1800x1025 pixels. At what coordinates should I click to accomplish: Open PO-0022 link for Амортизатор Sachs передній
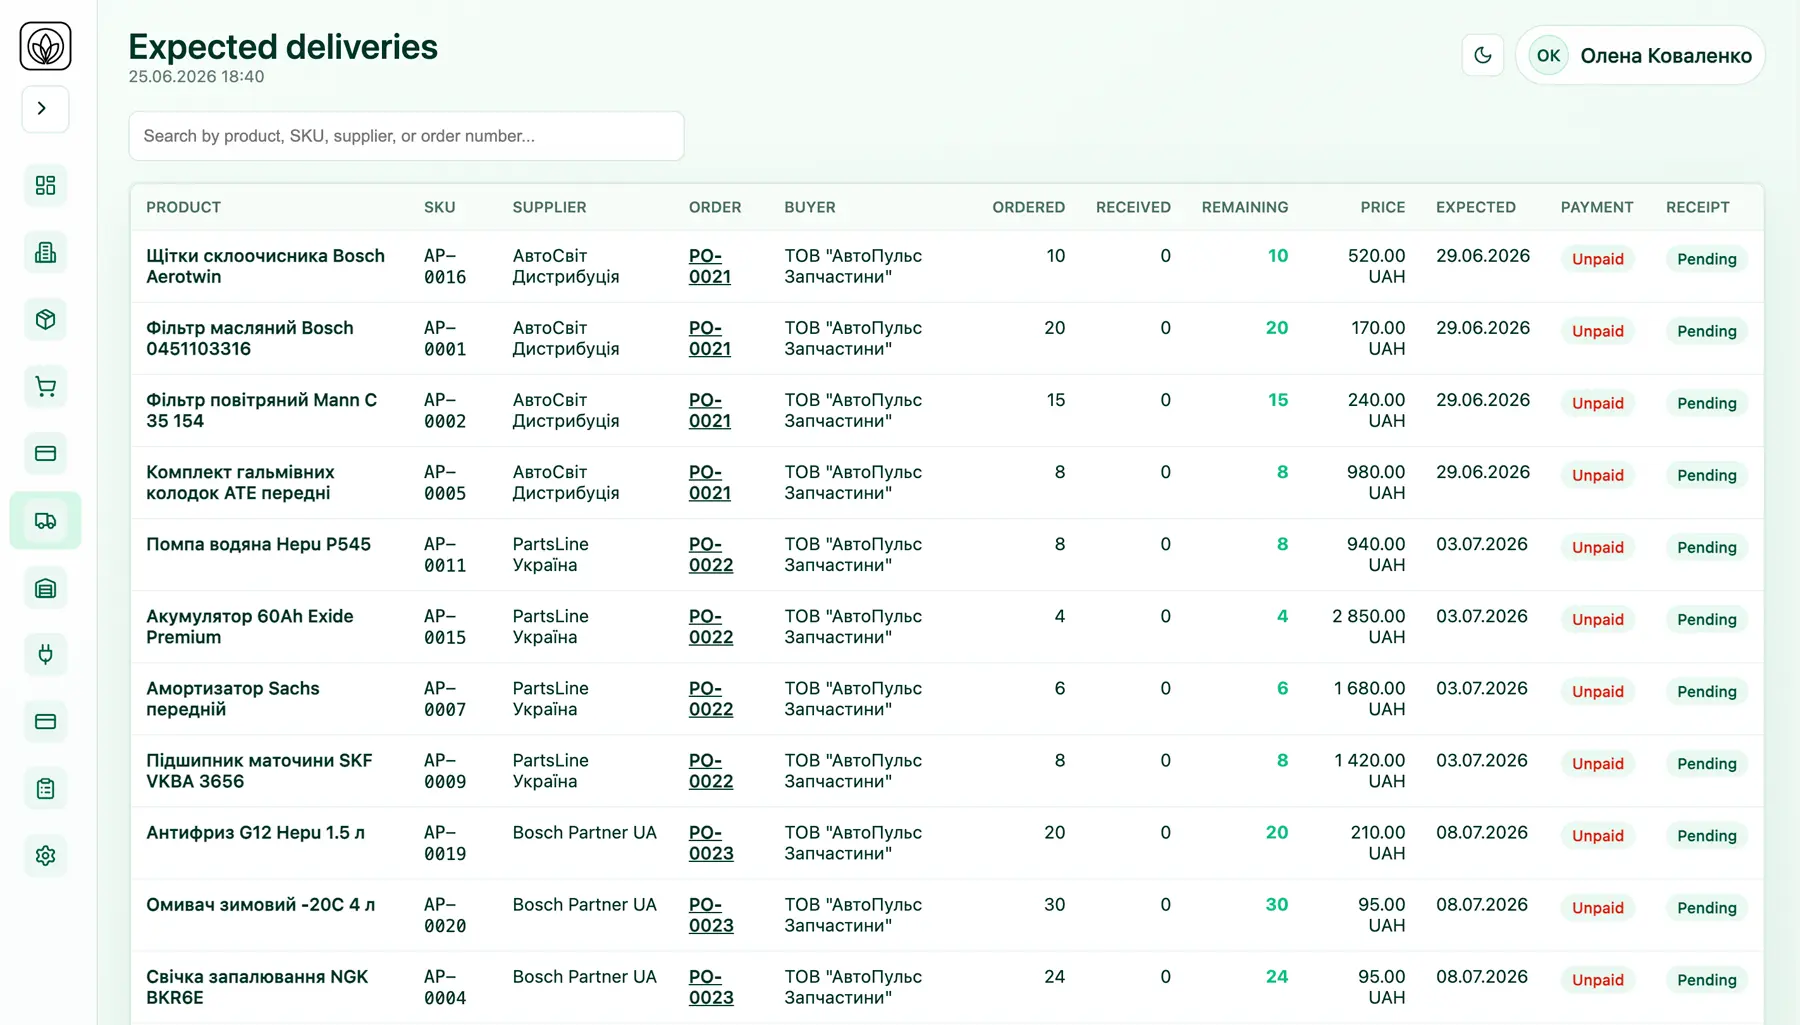click(710, 698)
